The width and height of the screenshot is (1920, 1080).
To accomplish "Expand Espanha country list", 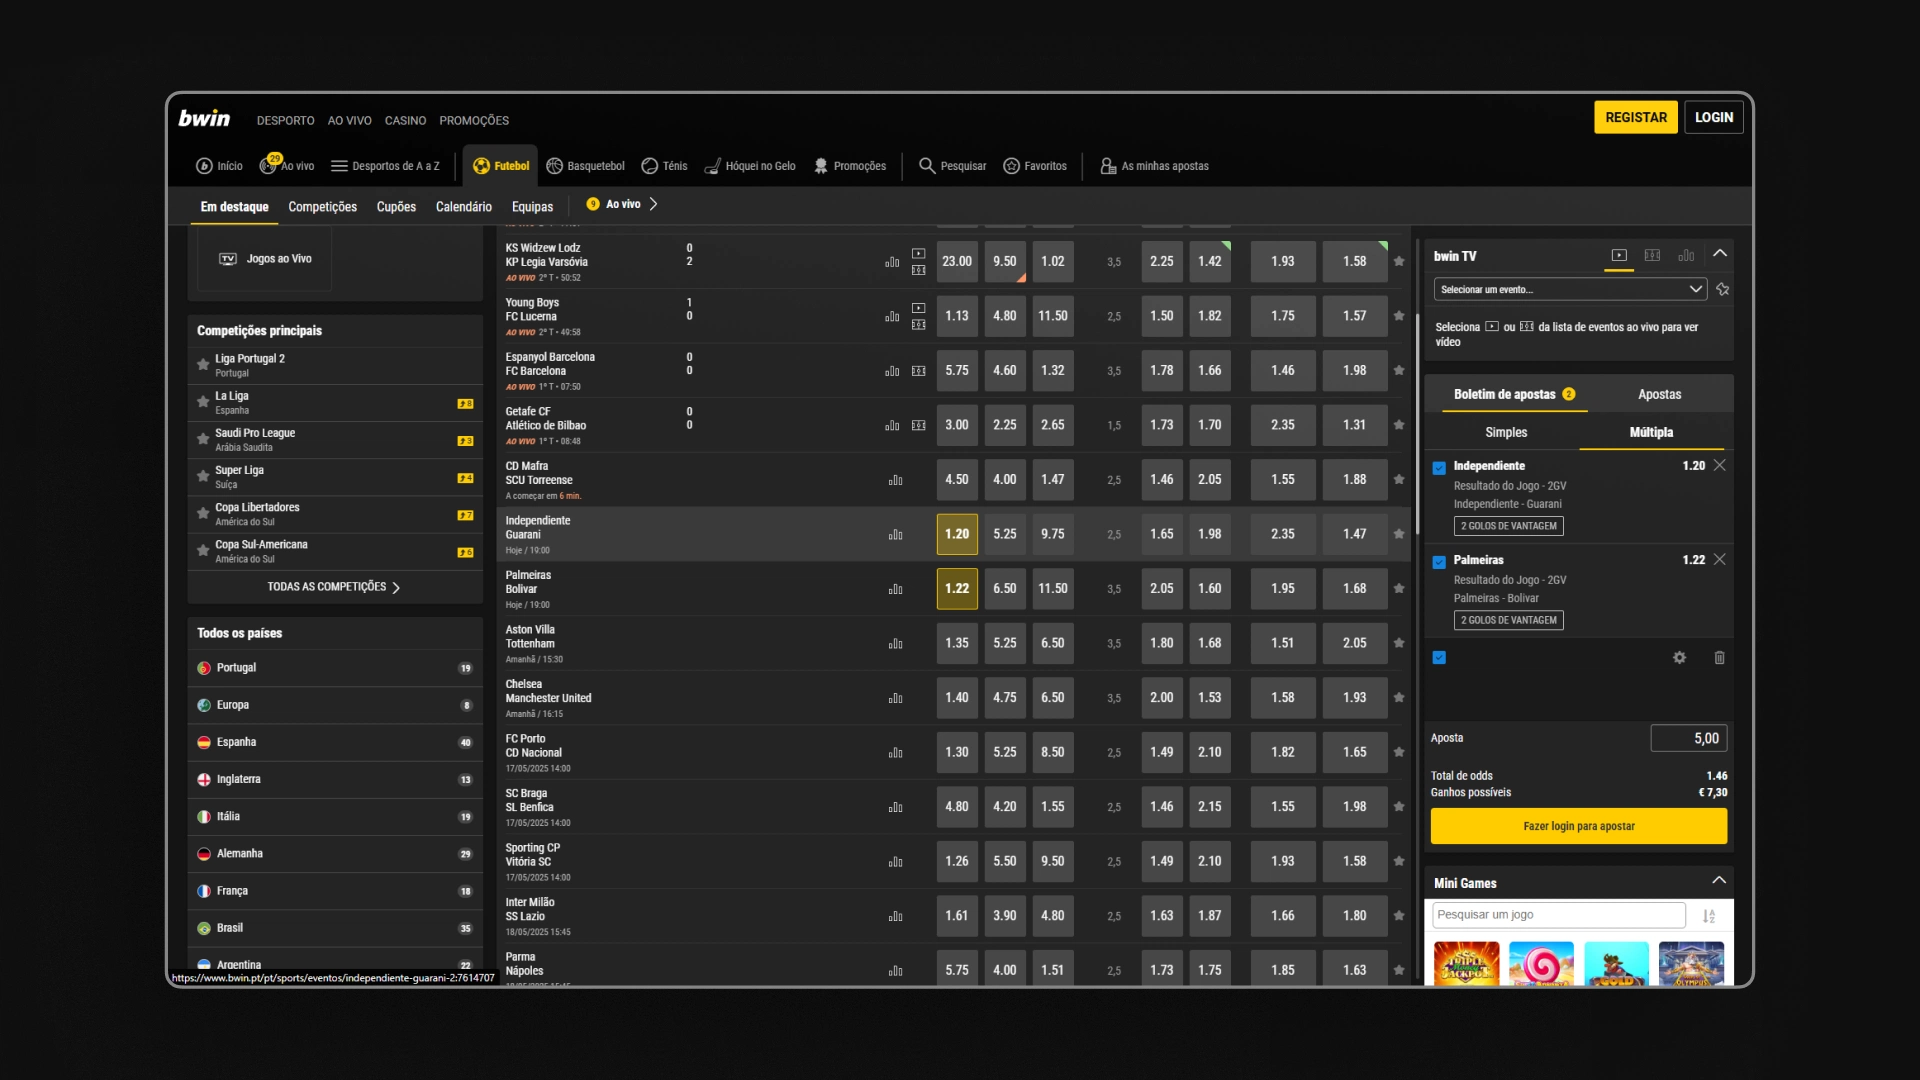I will [335, 742].
